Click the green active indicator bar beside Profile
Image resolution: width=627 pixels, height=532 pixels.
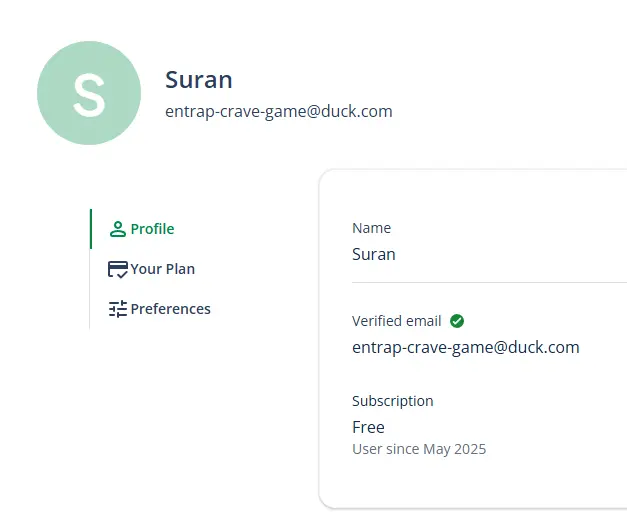pyautogui.click(x=91, y=229)
